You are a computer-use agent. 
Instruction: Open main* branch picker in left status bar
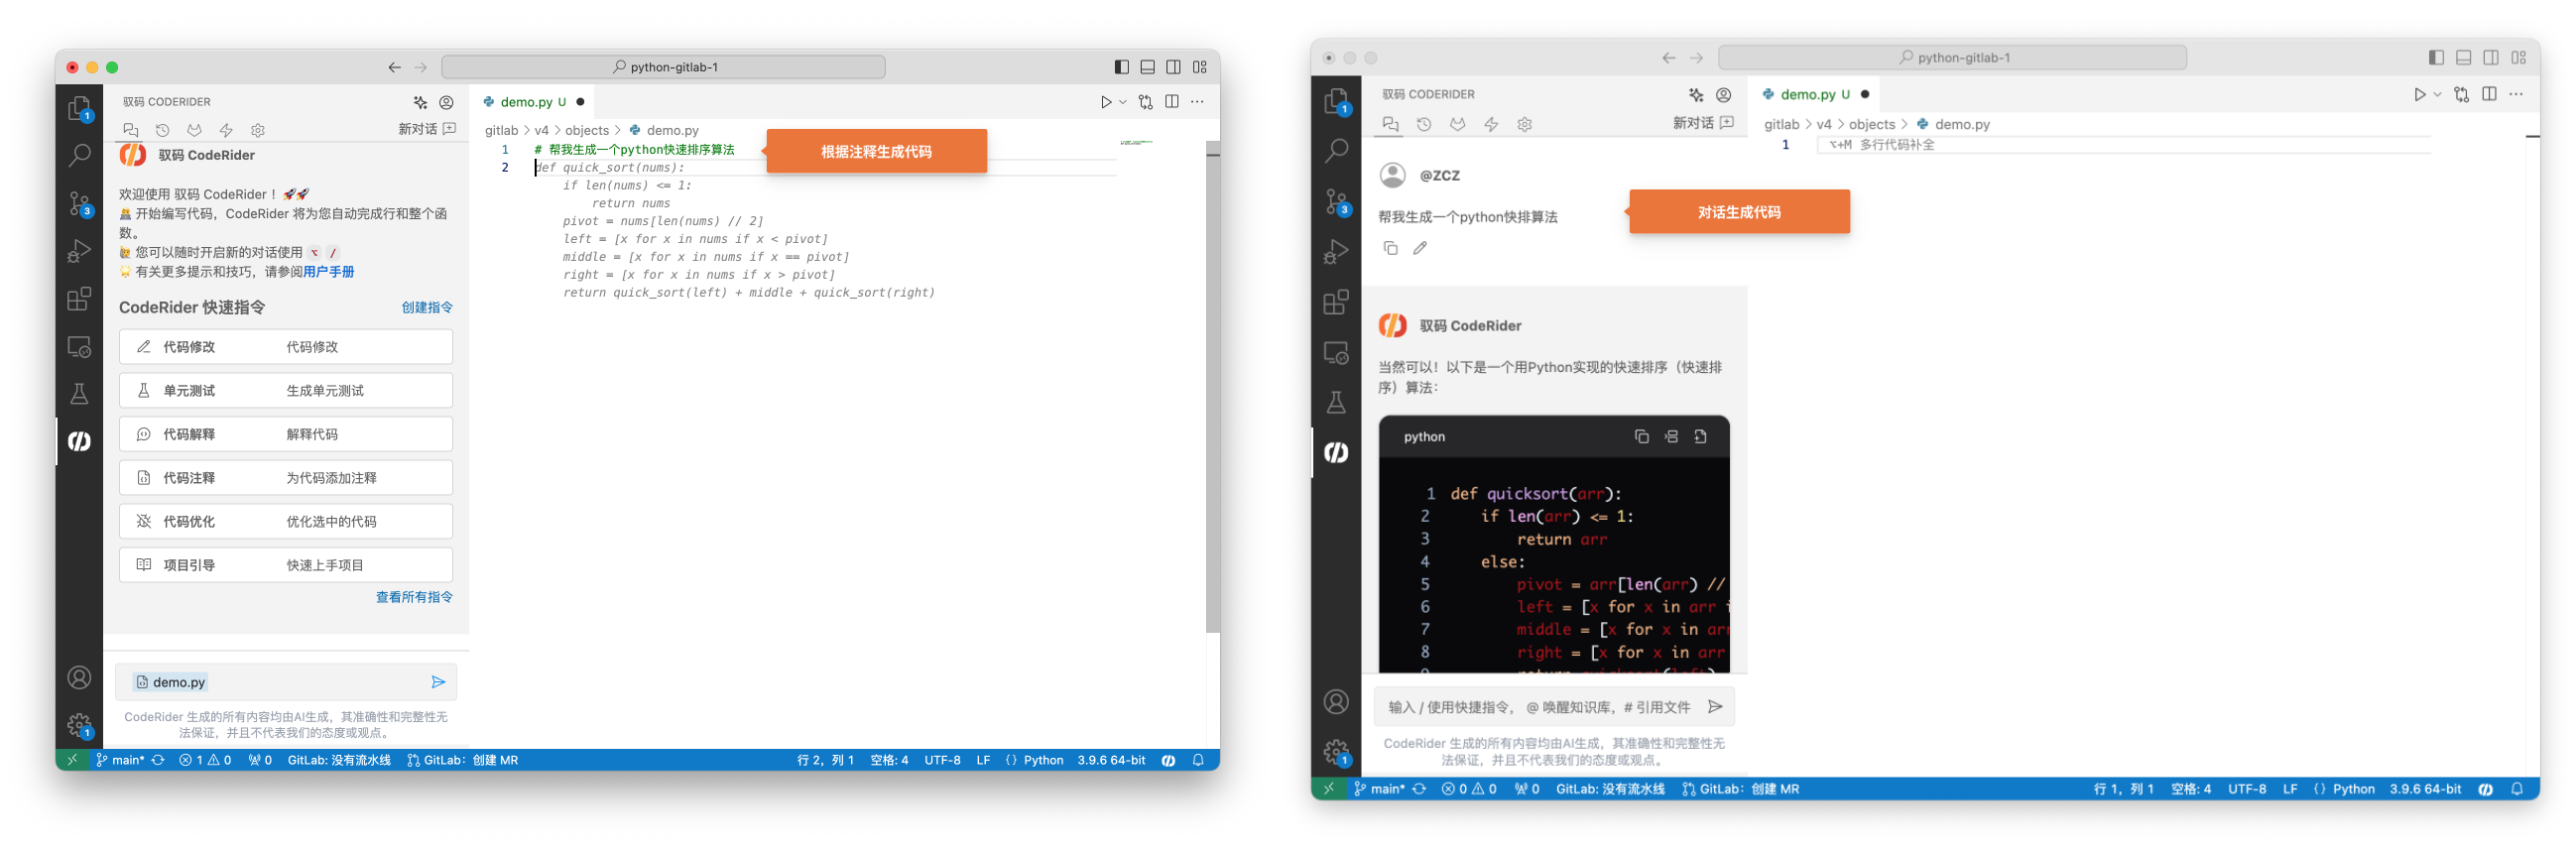point(122,761)
